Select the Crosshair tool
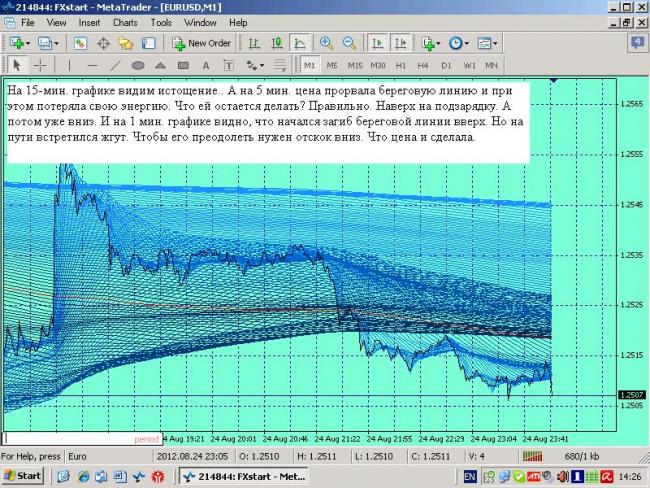Viewport: 650px width, 488px height. tap(40, 66)
